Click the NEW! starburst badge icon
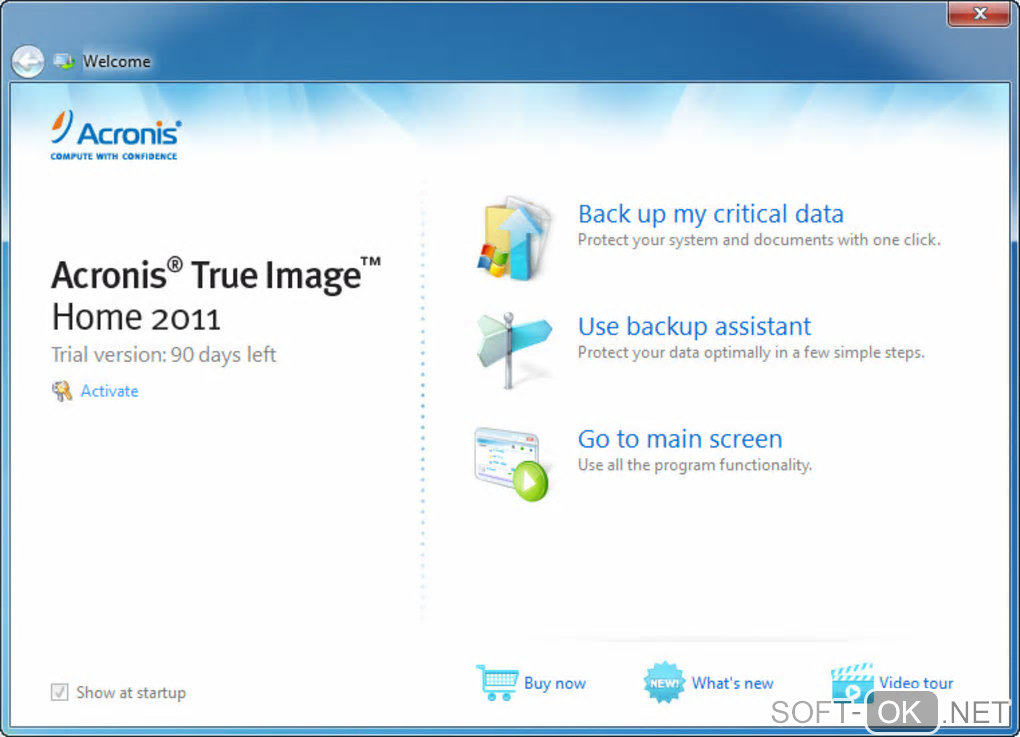The image size is (1020, 737). (664, 683)
